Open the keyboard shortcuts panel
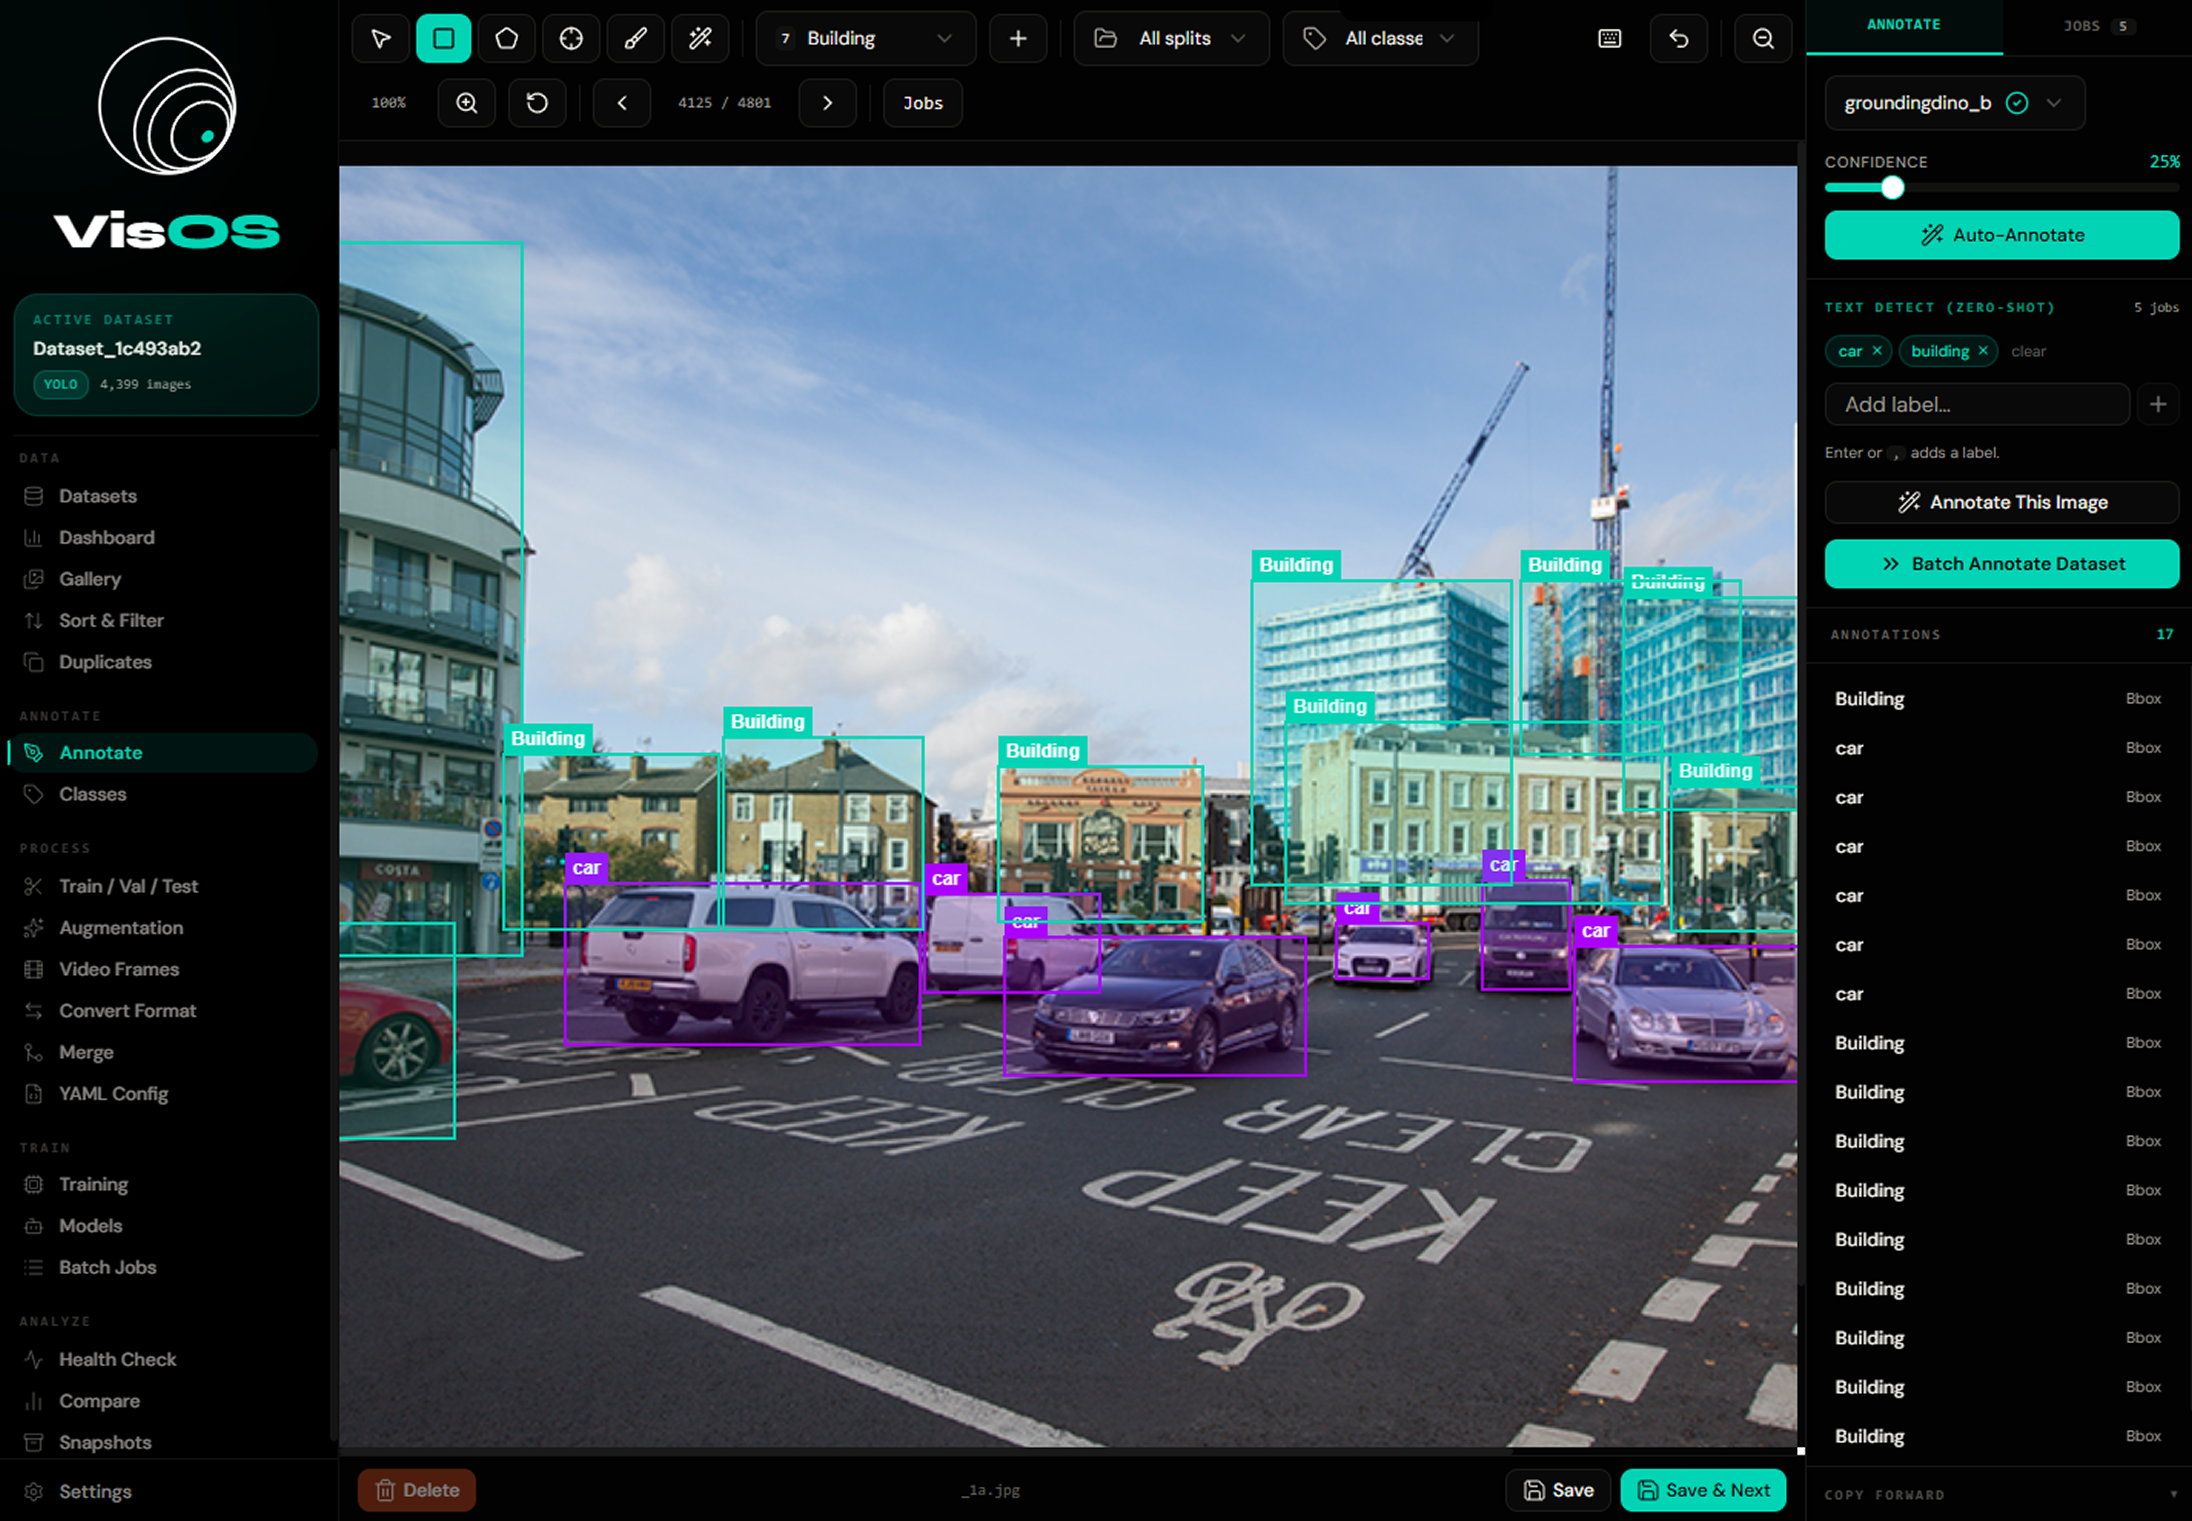This screenshot has height=1521, width=2192. [x=1609, y=38]
